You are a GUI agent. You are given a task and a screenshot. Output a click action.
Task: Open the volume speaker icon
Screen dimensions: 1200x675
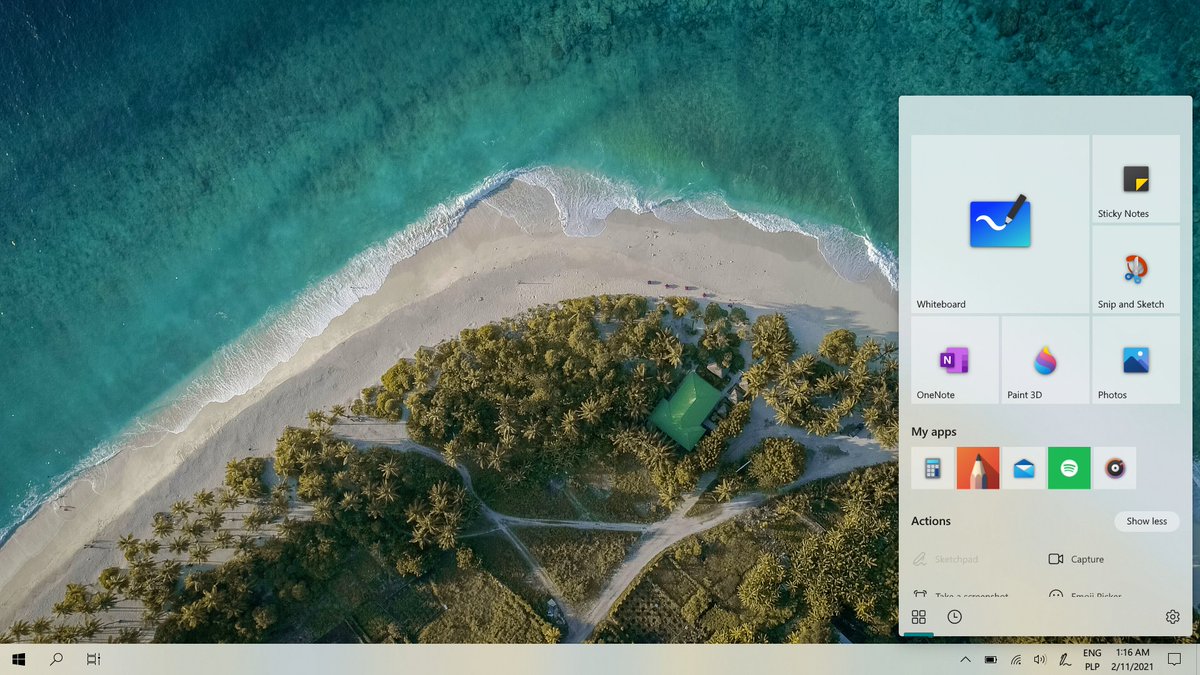click(1040, 659)
